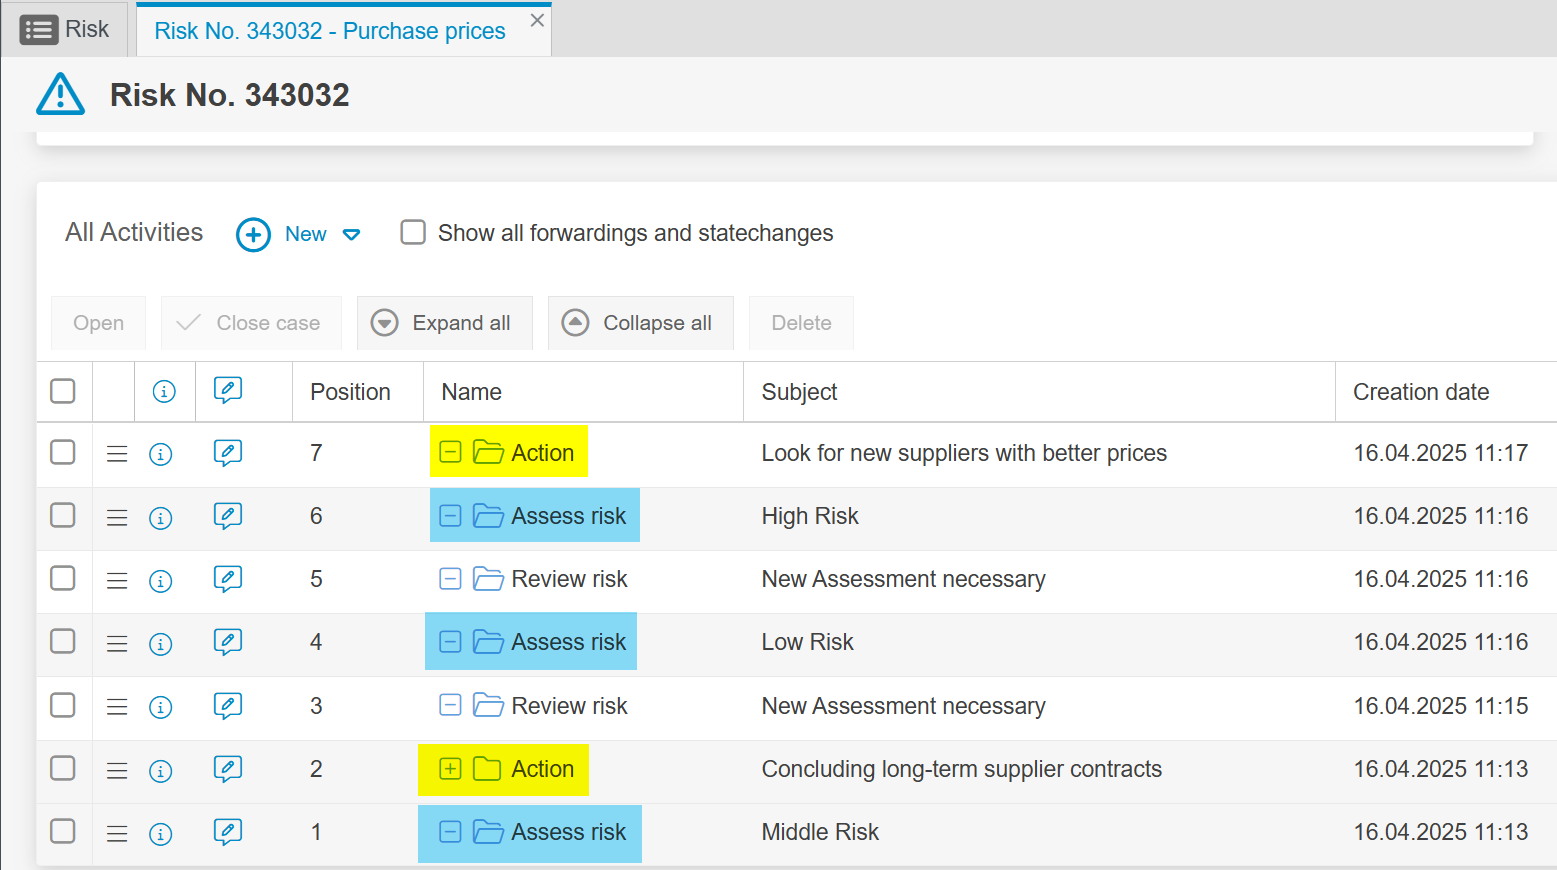Click the Collapse all button
This screenshot has height=870, width=1557.
[640, 323]
